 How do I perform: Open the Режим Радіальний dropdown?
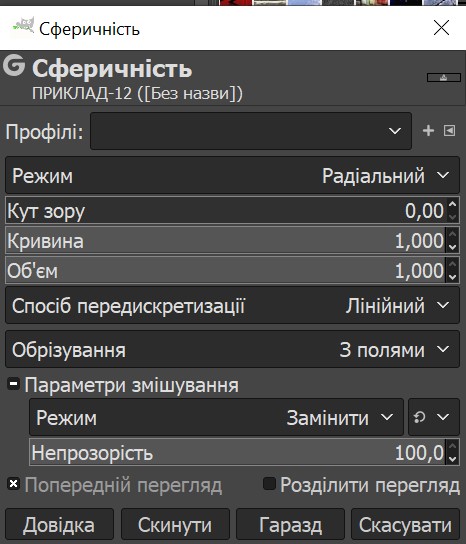point(232,175)
